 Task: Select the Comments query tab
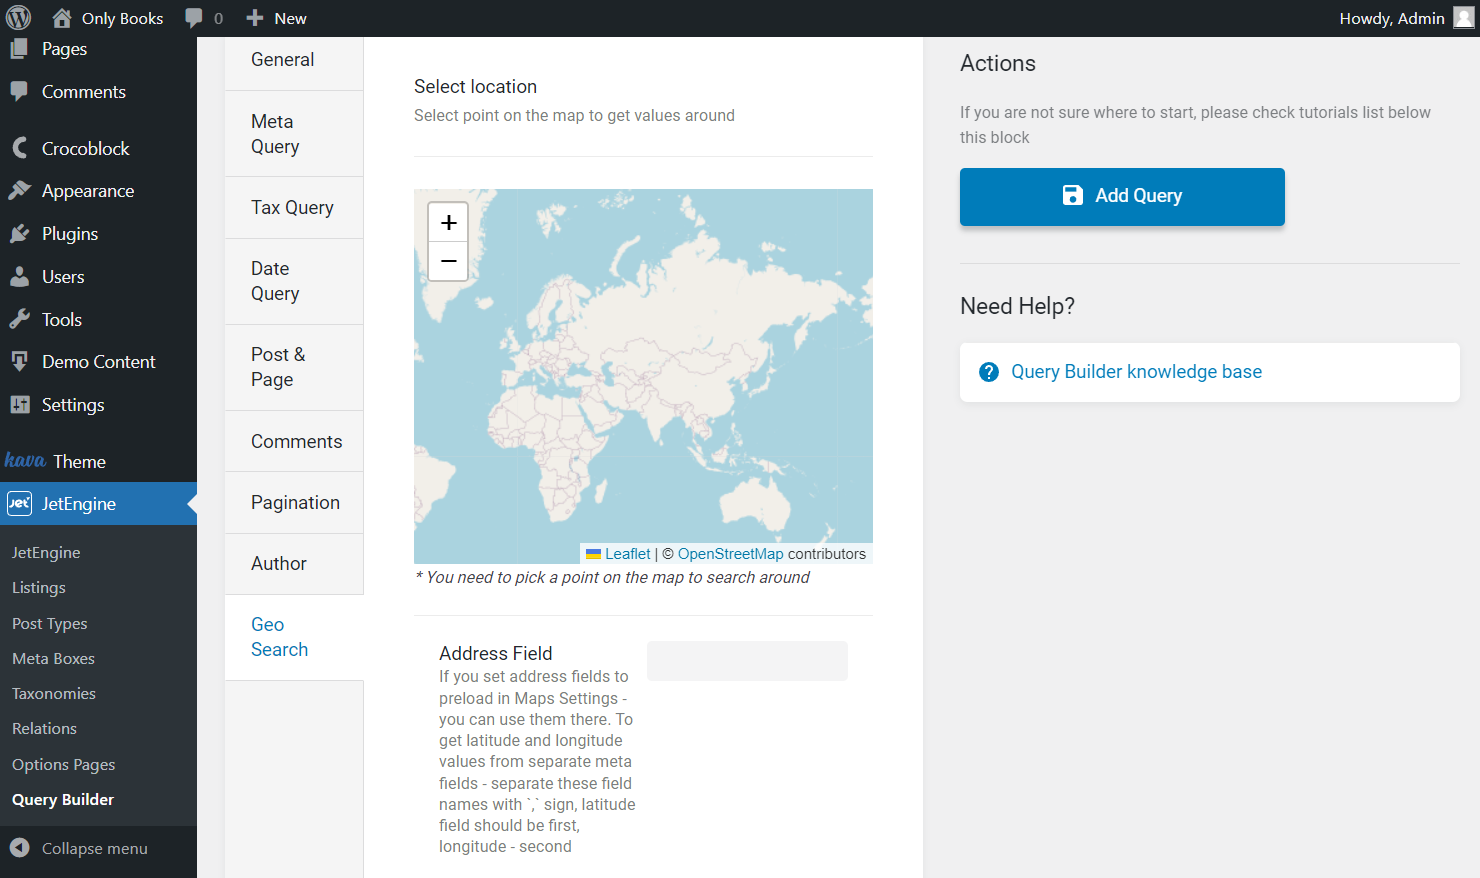click(294, 441)
